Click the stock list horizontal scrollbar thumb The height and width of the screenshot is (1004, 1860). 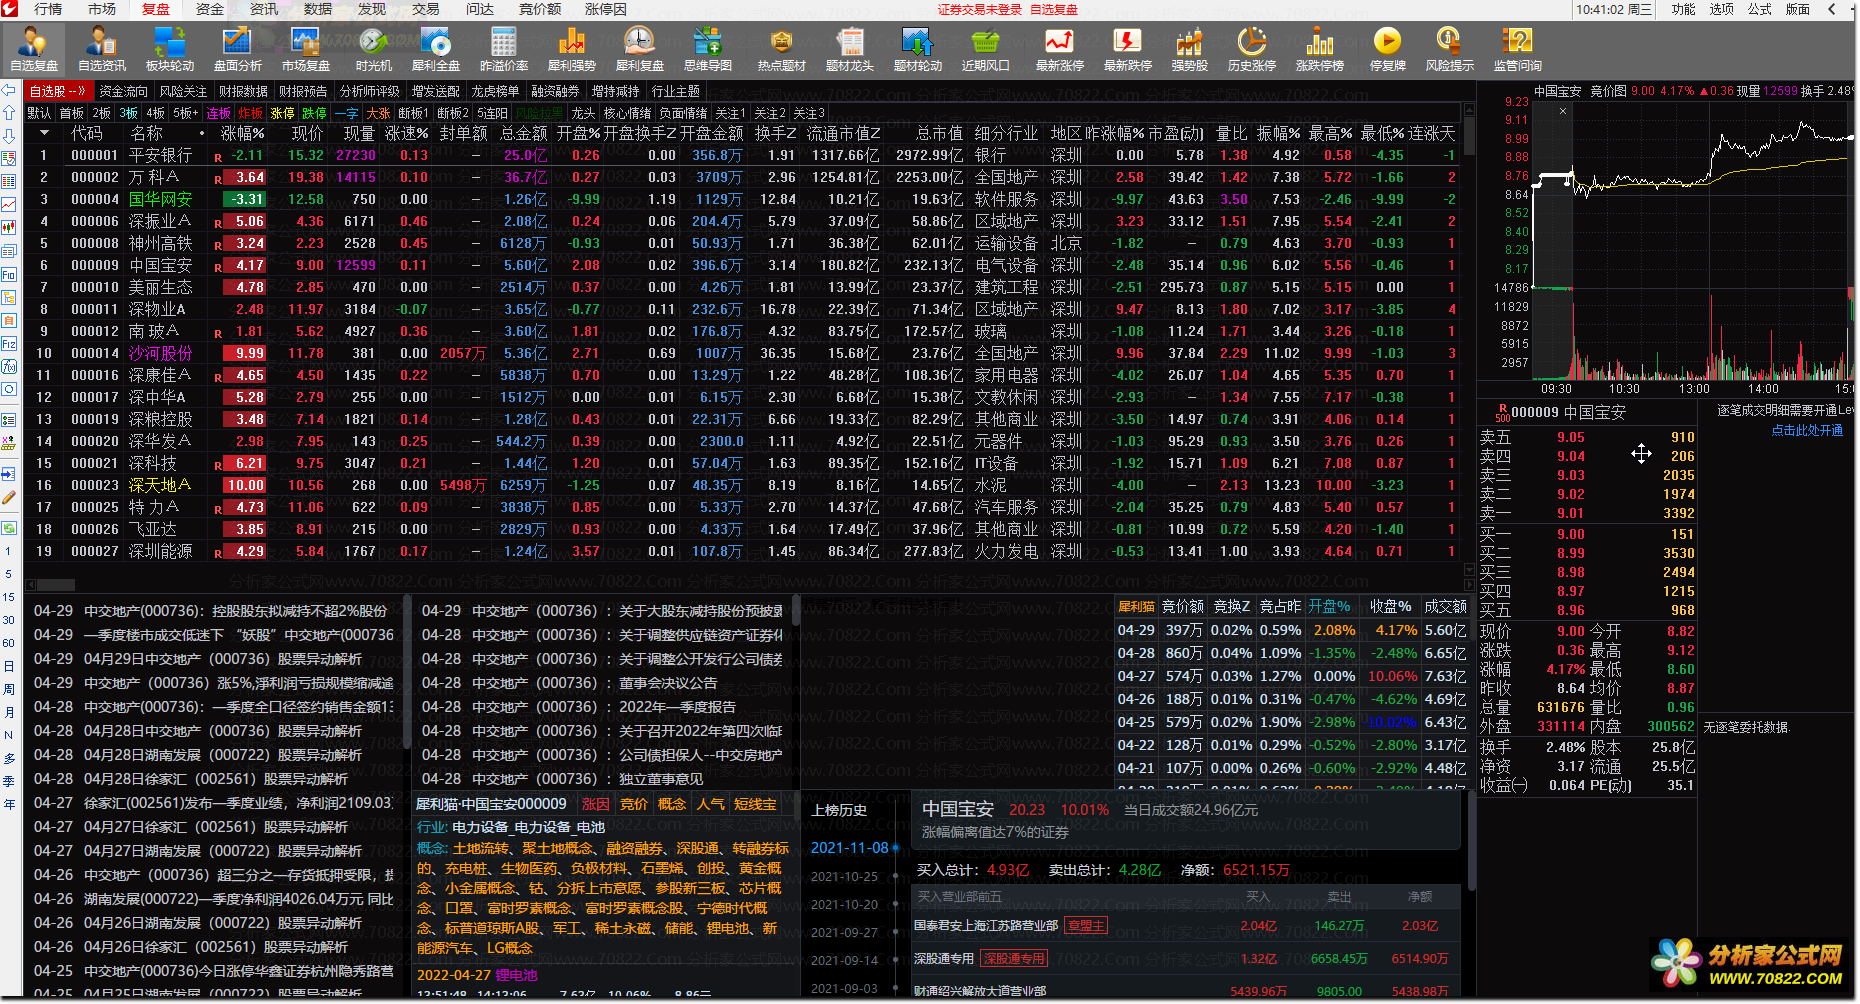56,585
